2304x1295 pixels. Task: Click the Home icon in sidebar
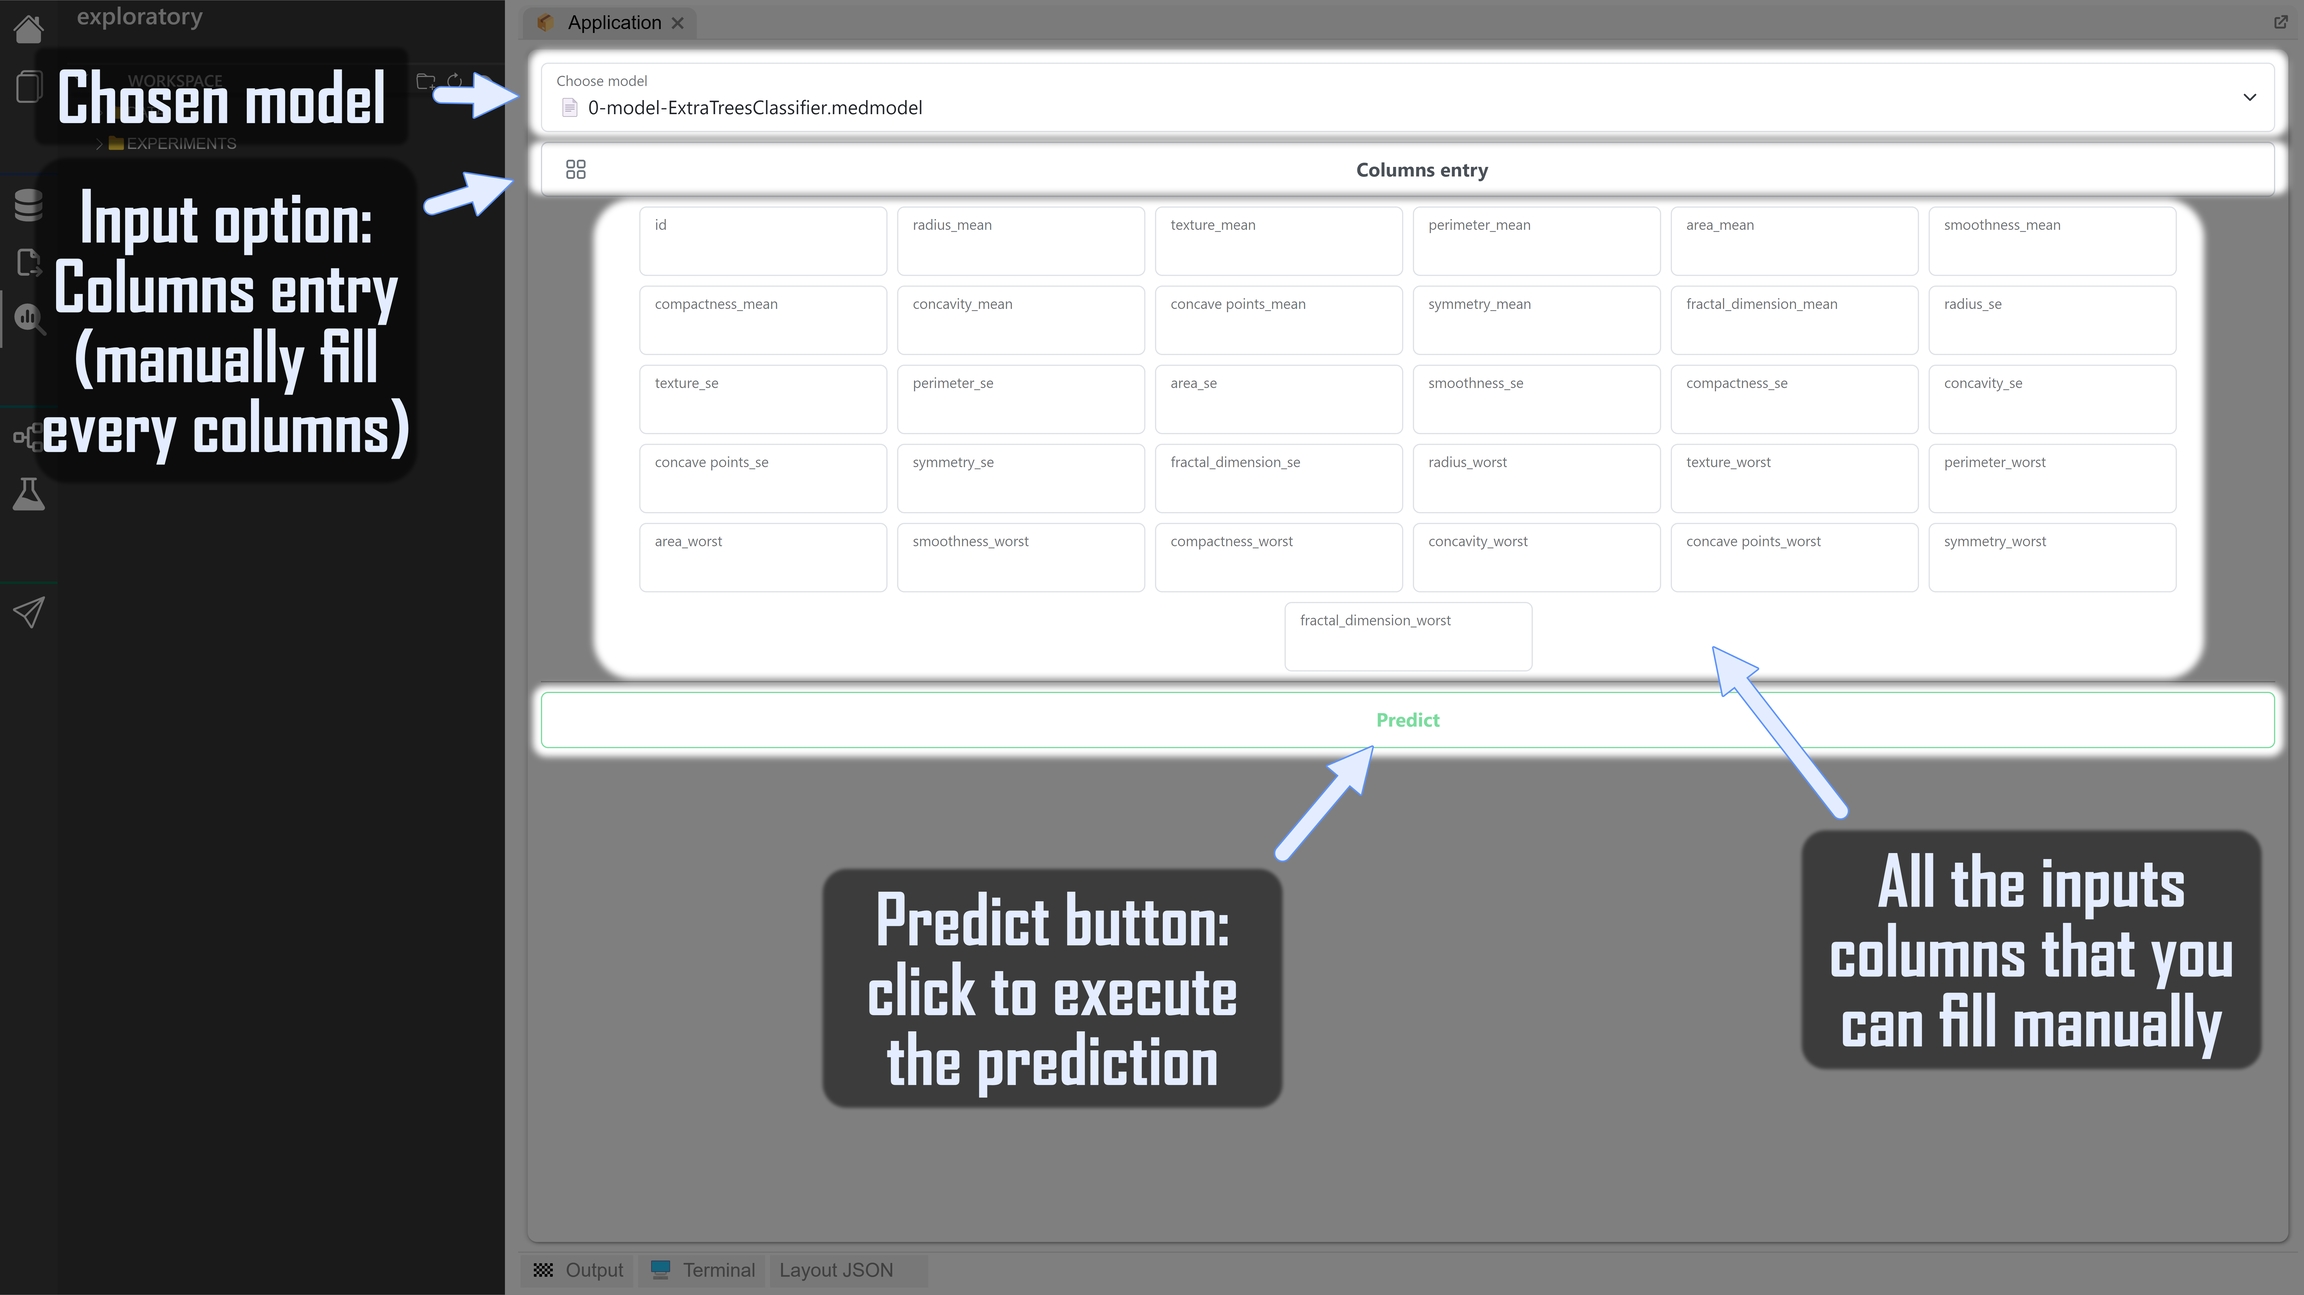click(x=28, y=29)
